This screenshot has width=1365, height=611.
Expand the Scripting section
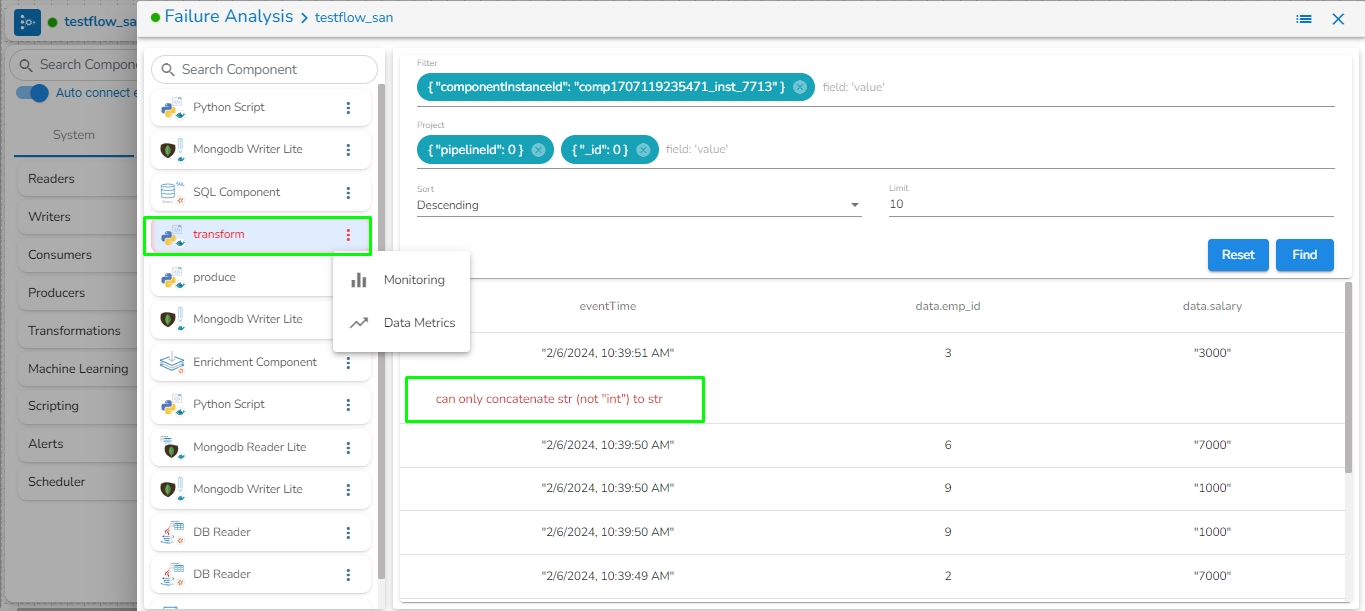pyautogui.click(x=75, y=406)
